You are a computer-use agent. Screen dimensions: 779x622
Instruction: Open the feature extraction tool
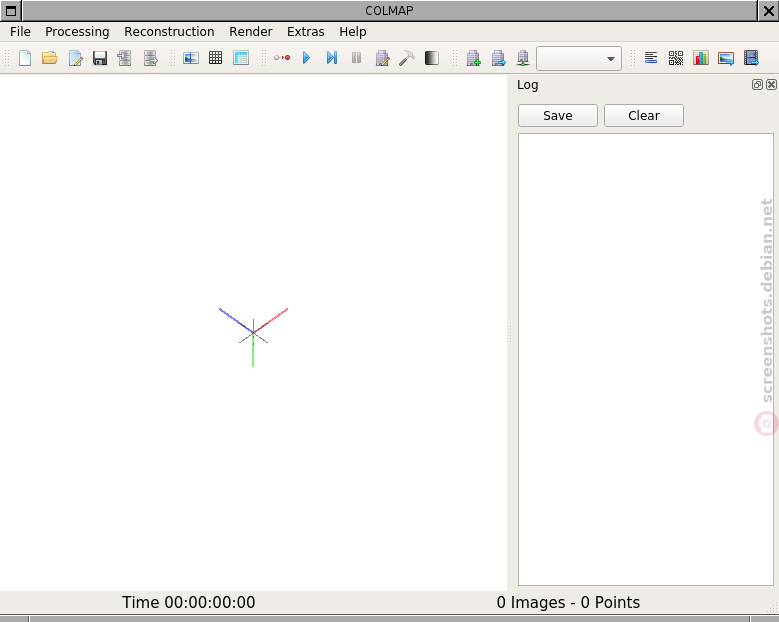(x=191, y=58)
